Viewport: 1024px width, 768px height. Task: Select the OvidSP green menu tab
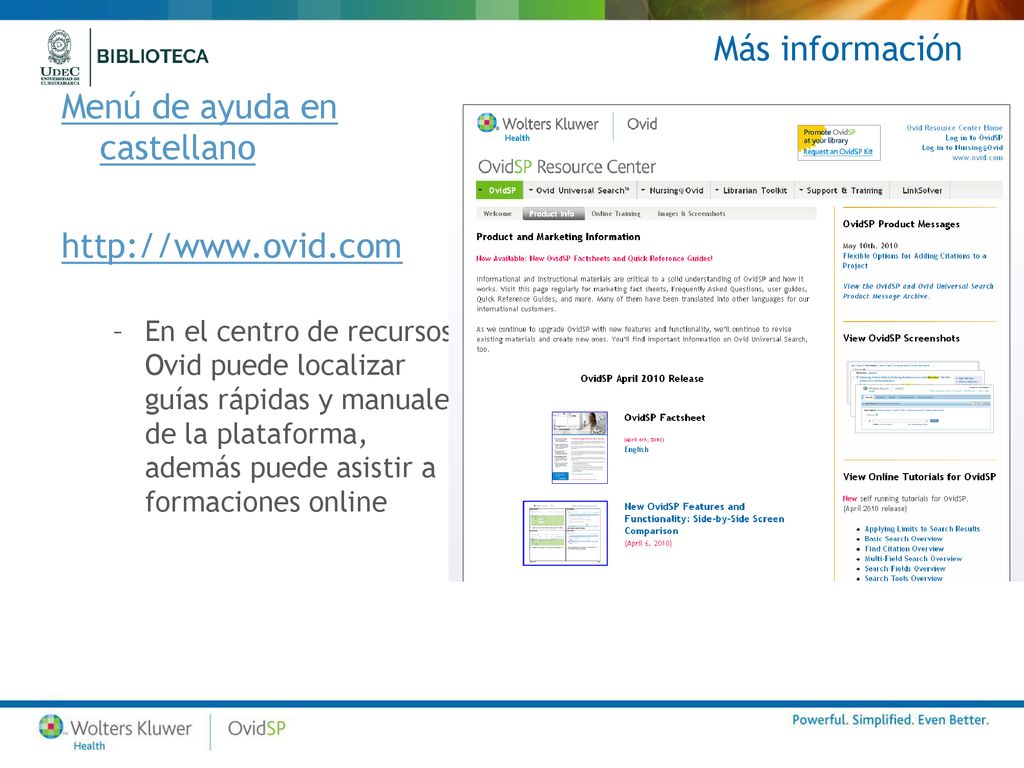pyautogui.click(x=498, y=191)
